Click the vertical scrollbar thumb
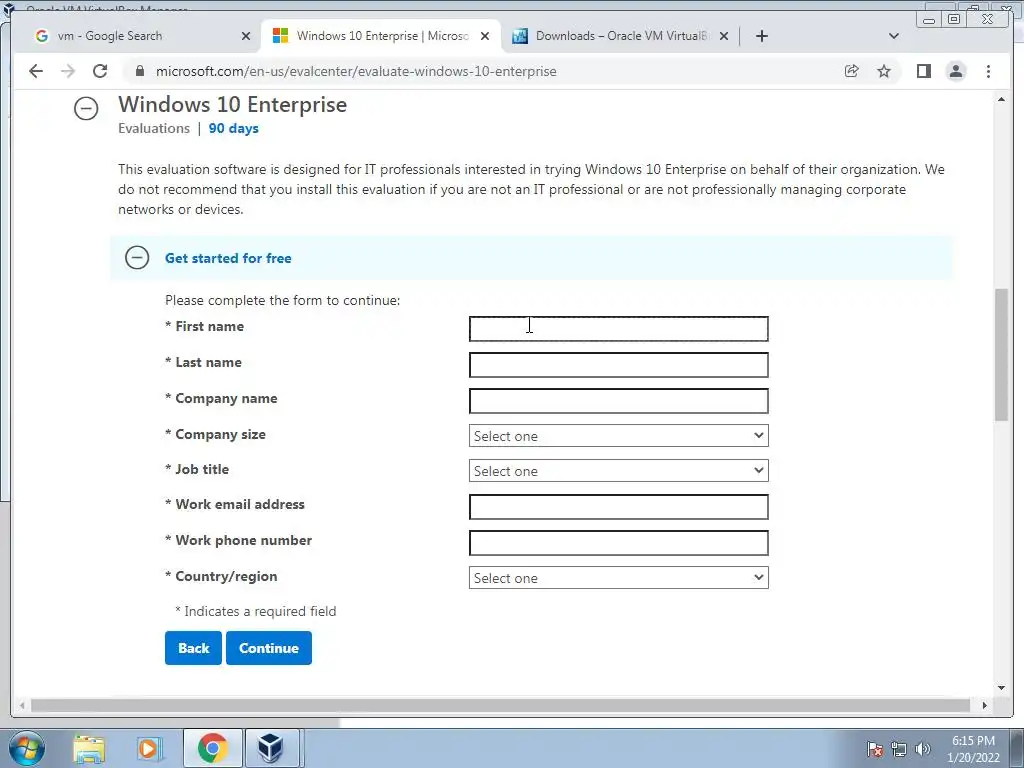Image resolution: width=1024 pixels, height=768 pixels. [x=1002, y=355]
